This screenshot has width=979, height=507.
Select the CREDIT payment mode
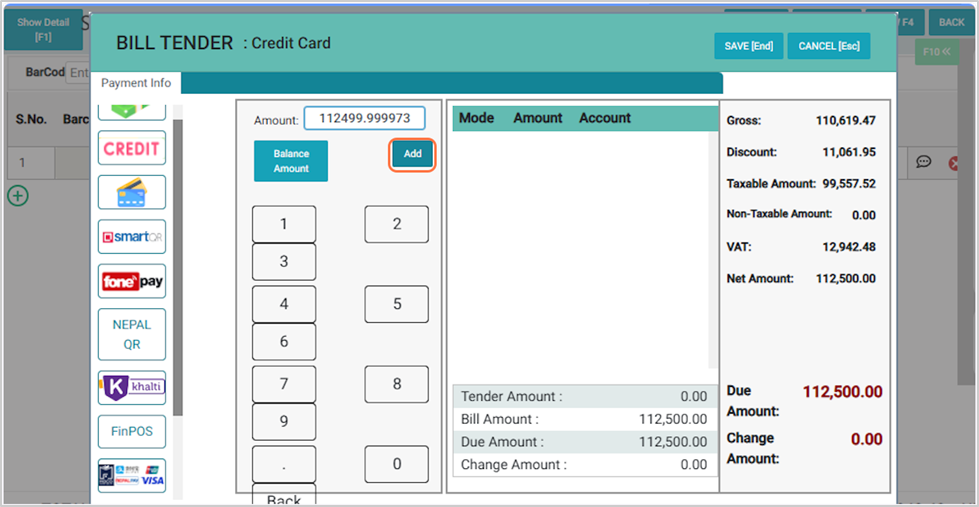pyautogui.click(x=132, y=148)
